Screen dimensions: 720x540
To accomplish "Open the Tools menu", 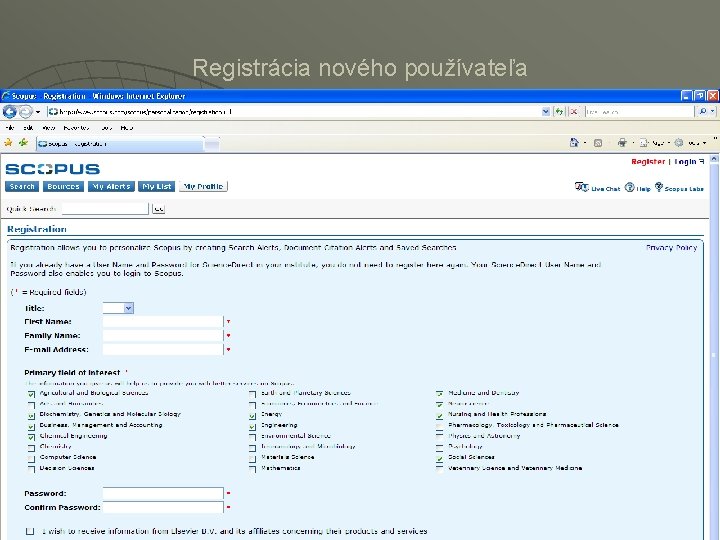I will pyautogui.click(x=107, y=128).
